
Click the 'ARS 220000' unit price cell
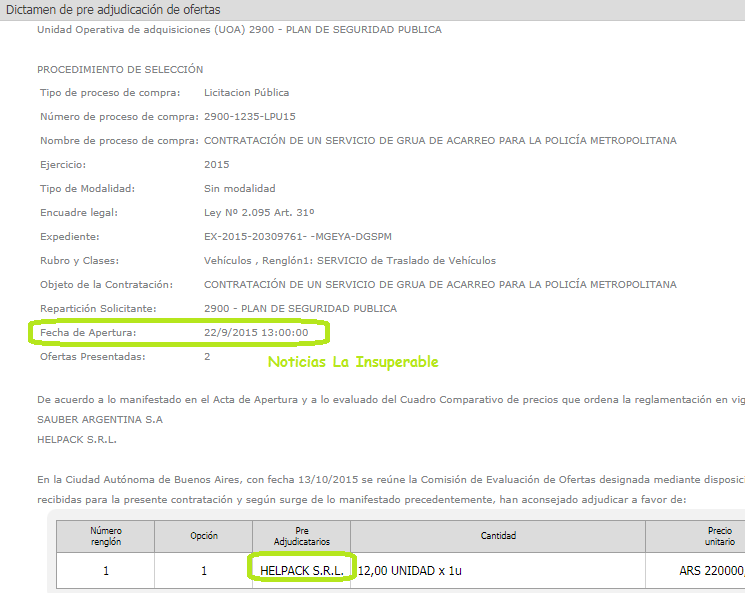tap(710, 570)
